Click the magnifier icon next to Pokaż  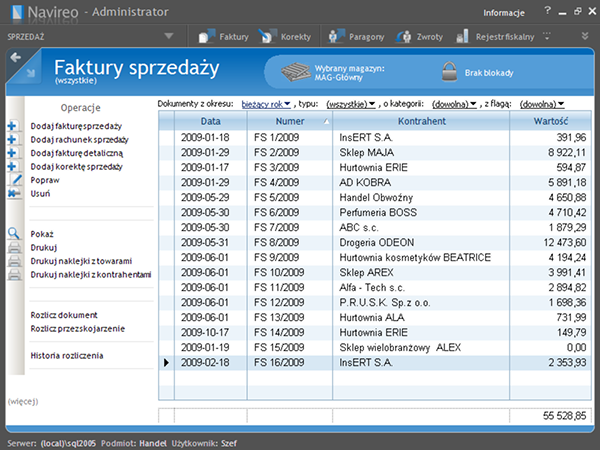click(14, 233)
